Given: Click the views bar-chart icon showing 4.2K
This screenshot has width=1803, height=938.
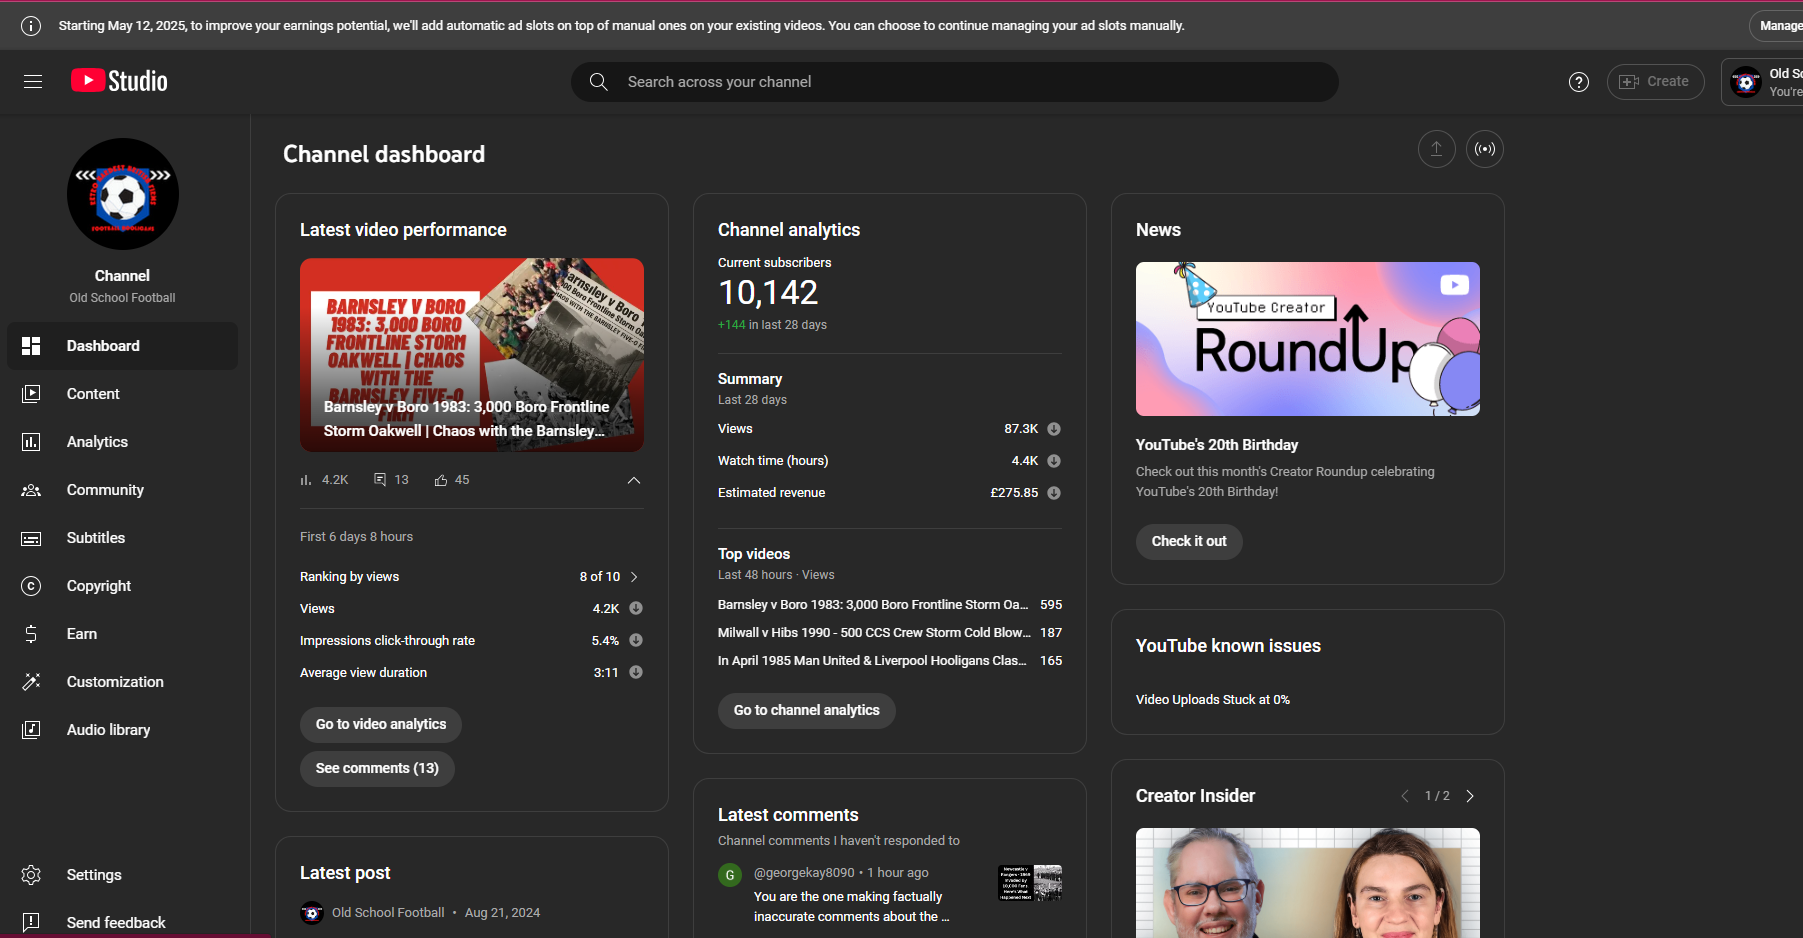Looking at the screenshot, I should 306,480.
